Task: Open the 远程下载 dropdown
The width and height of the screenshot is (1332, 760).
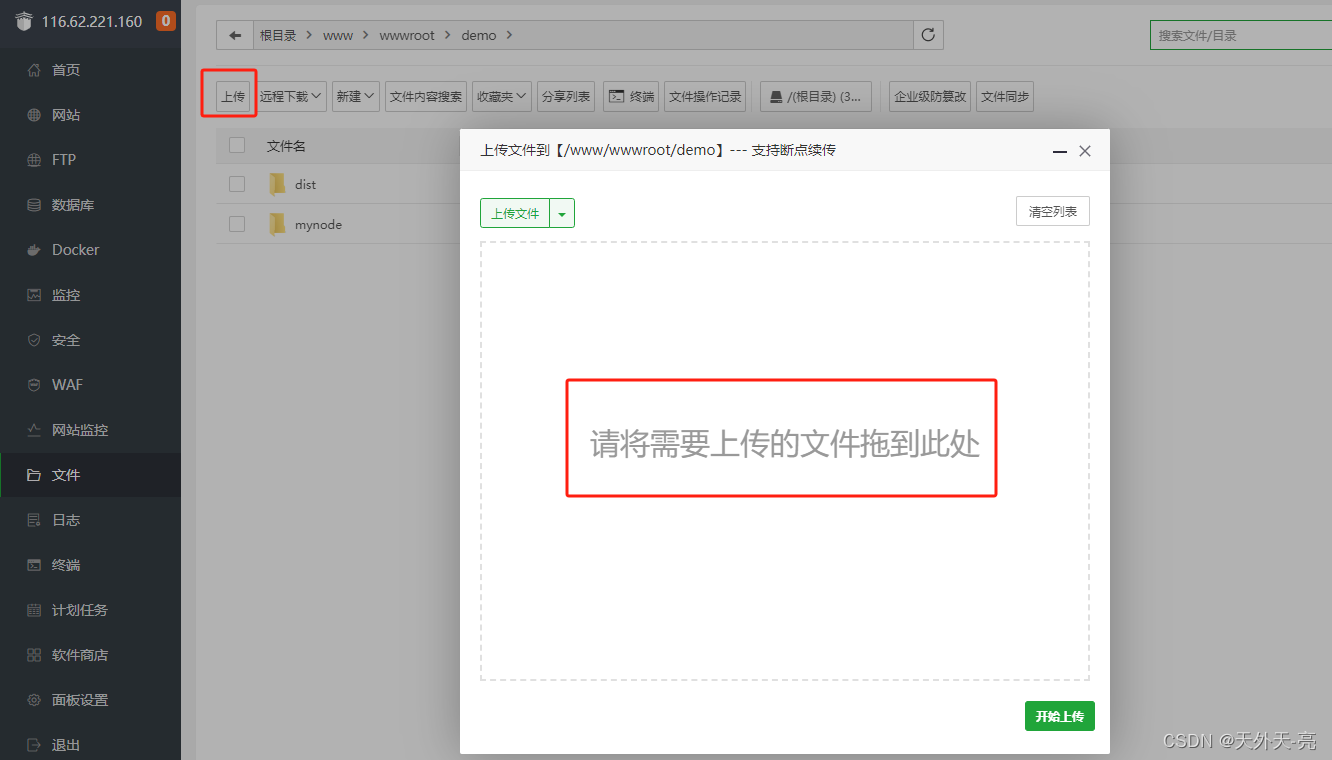Action: point(291,96)
